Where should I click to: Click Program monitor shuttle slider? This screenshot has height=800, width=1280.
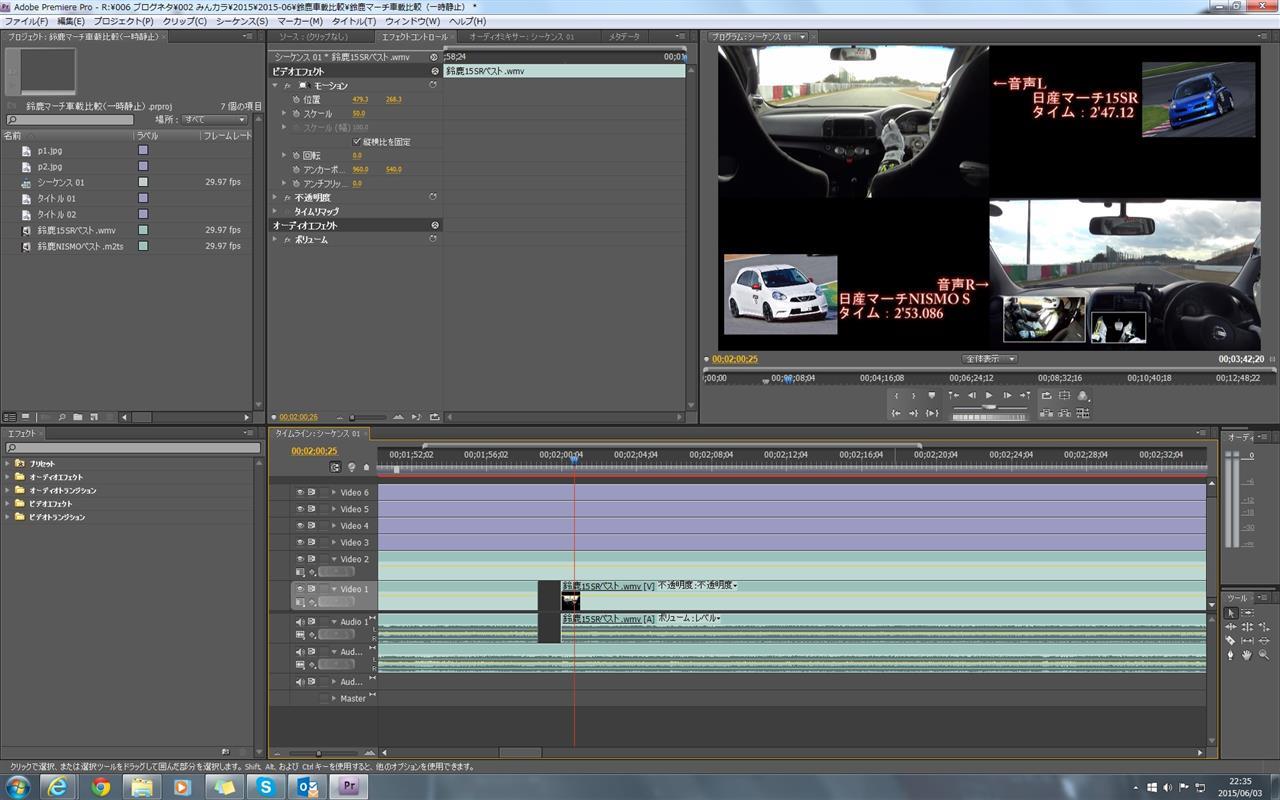(989, 407)
